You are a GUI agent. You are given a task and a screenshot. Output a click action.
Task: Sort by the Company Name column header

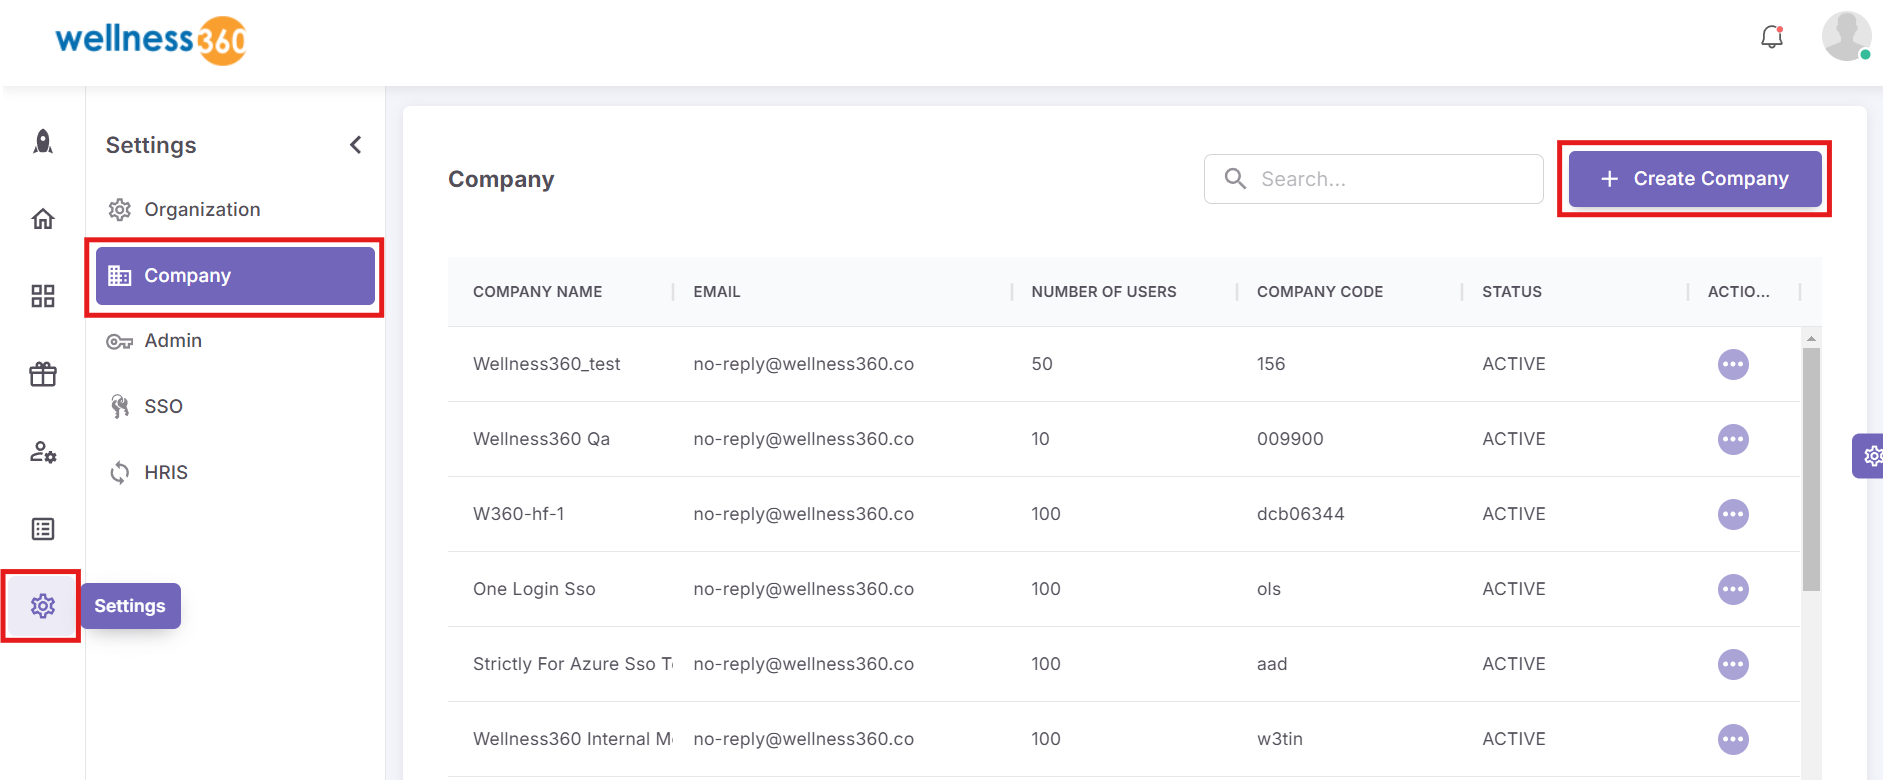tap(537, 292)
